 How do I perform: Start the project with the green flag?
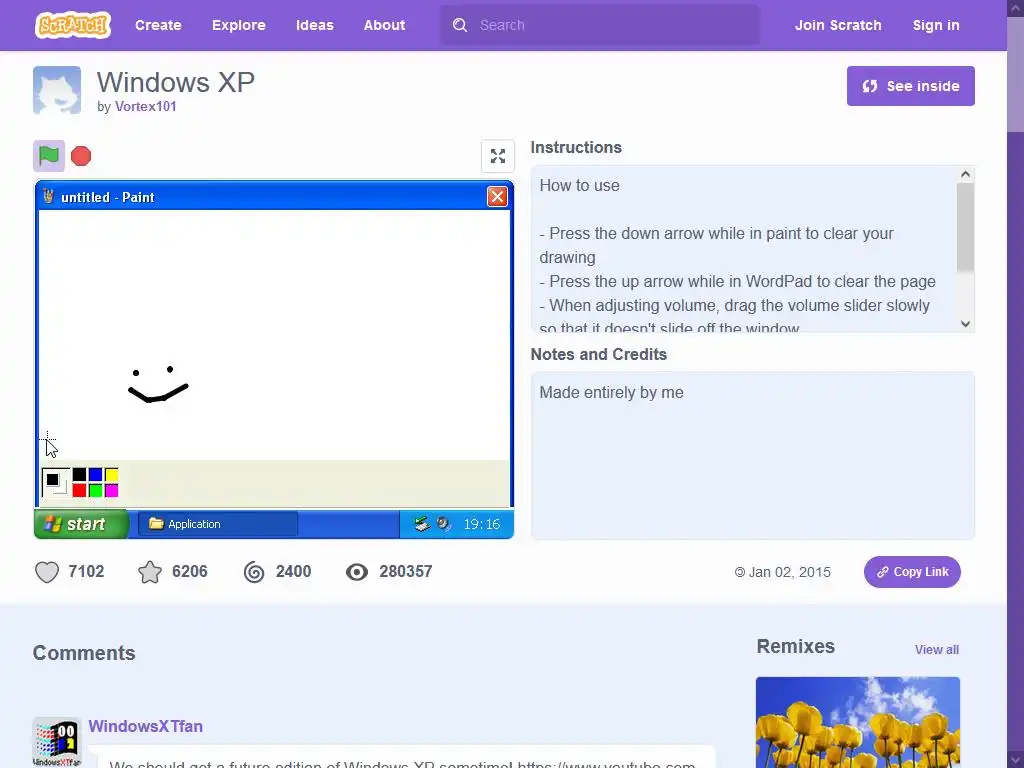pyautogui.click(x=49, y=156)
